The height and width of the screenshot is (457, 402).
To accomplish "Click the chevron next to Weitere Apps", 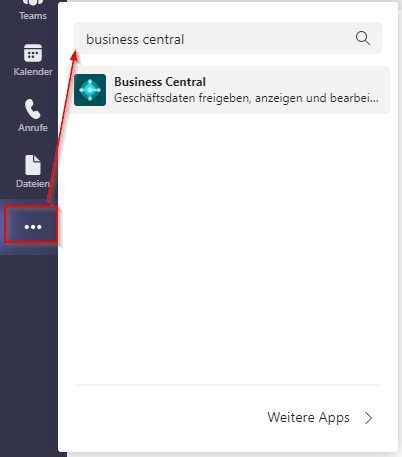I will (368, 418).
